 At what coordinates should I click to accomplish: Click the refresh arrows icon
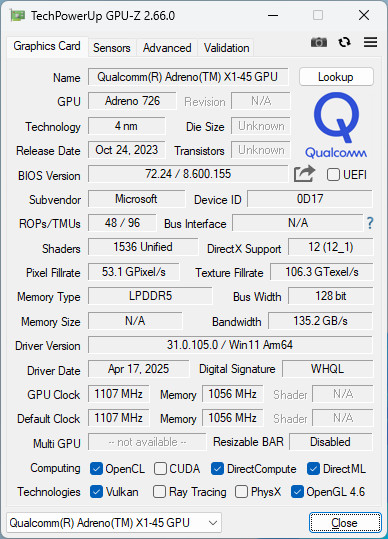(x=344, y=42)
